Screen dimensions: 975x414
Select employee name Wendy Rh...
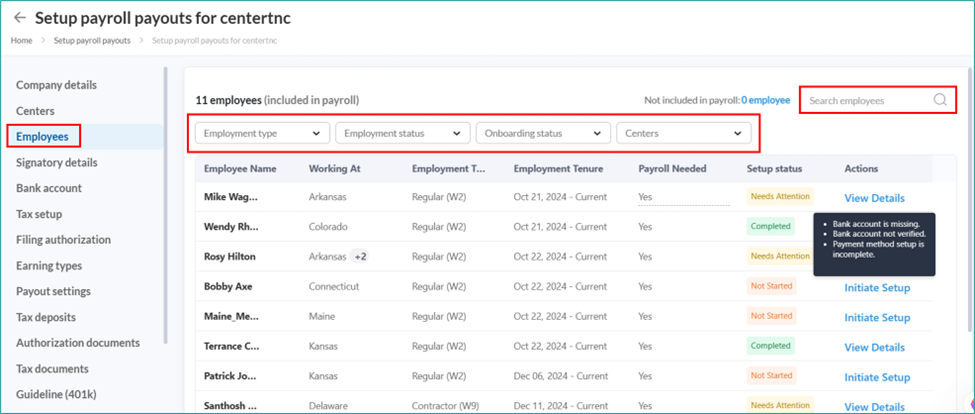(x=231, y=227)
